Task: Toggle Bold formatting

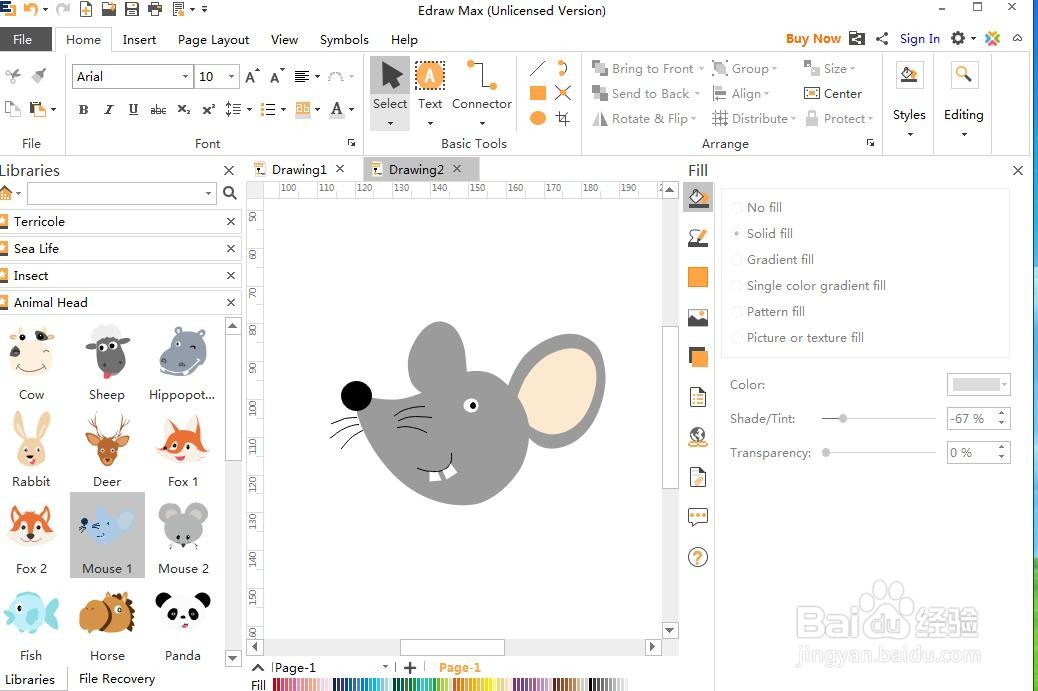Action: point(83,109)
